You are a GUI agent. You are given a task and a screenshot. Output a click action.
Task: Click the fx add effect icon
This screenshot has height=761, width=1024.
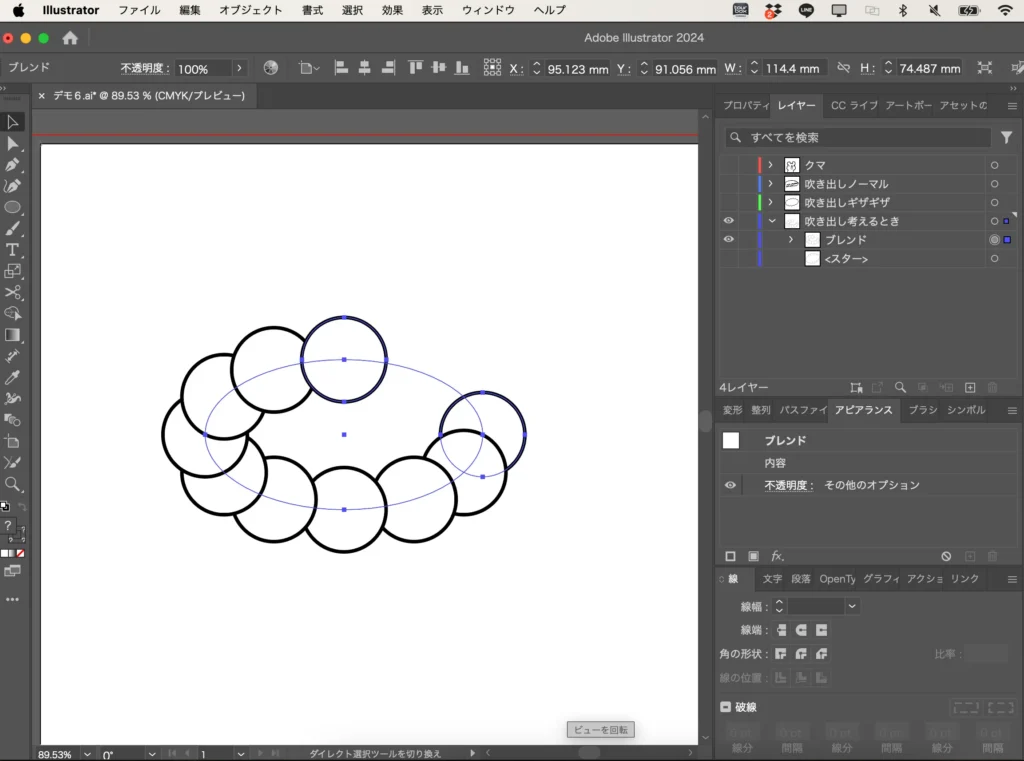777,556
